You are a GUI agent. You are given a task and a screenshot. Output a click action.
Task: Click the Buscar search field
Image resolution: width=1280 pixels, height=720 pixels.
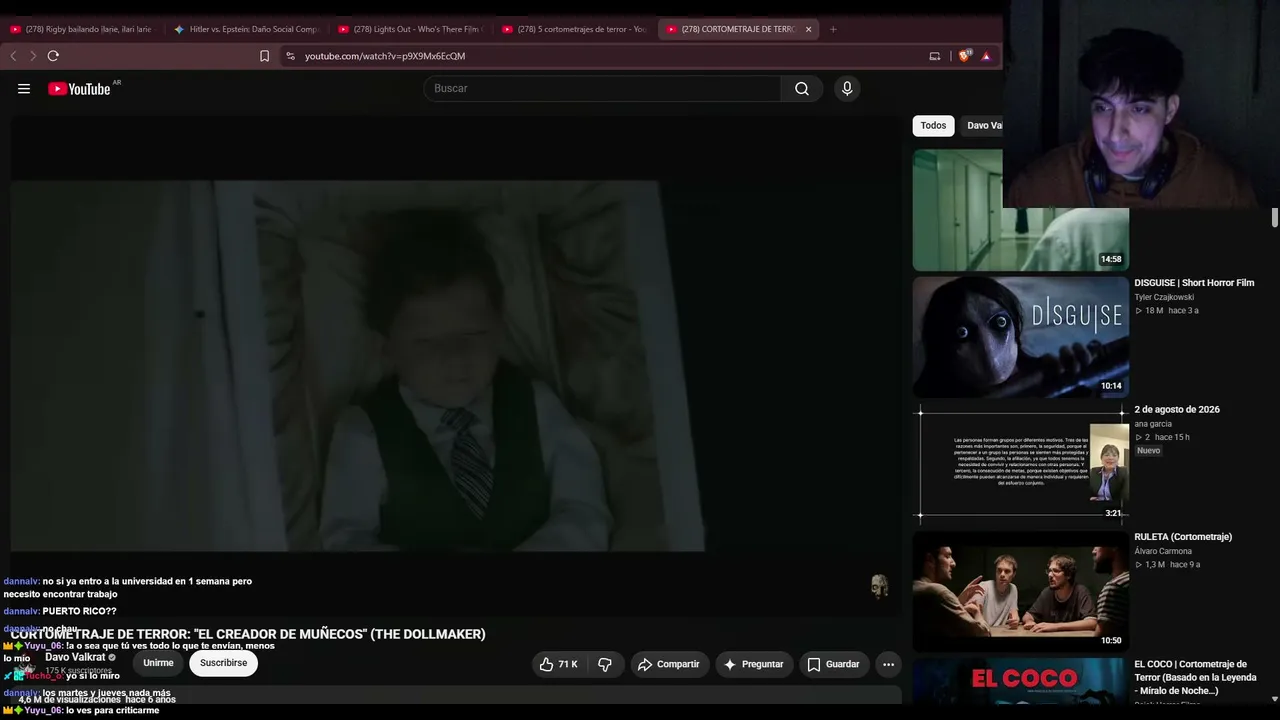(602, 89)
